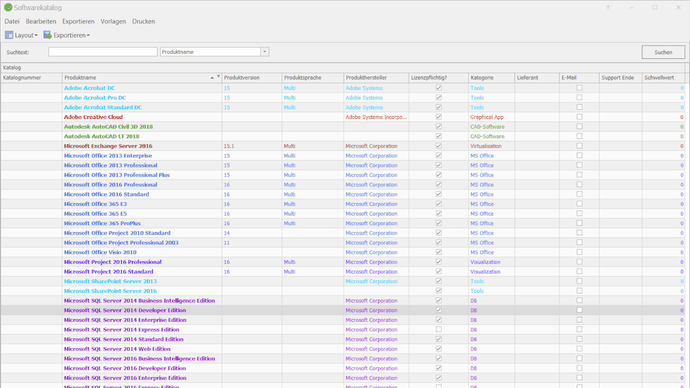Click the Softwarekatalog app icon in title bar

8,7
